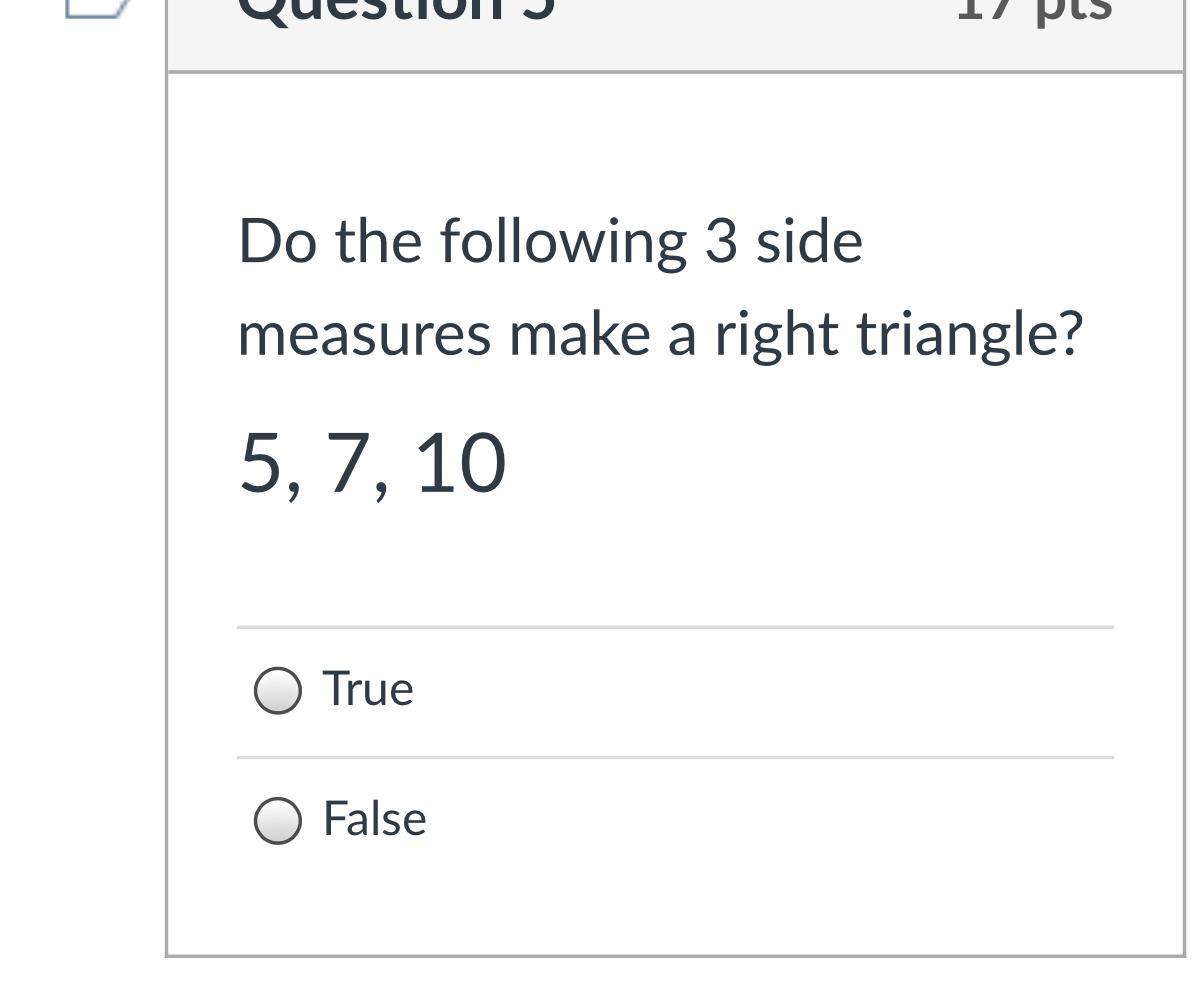
Task: Click the side measures "5, 7, 10"
Action: pyautogui.click(x=372, y=464)
